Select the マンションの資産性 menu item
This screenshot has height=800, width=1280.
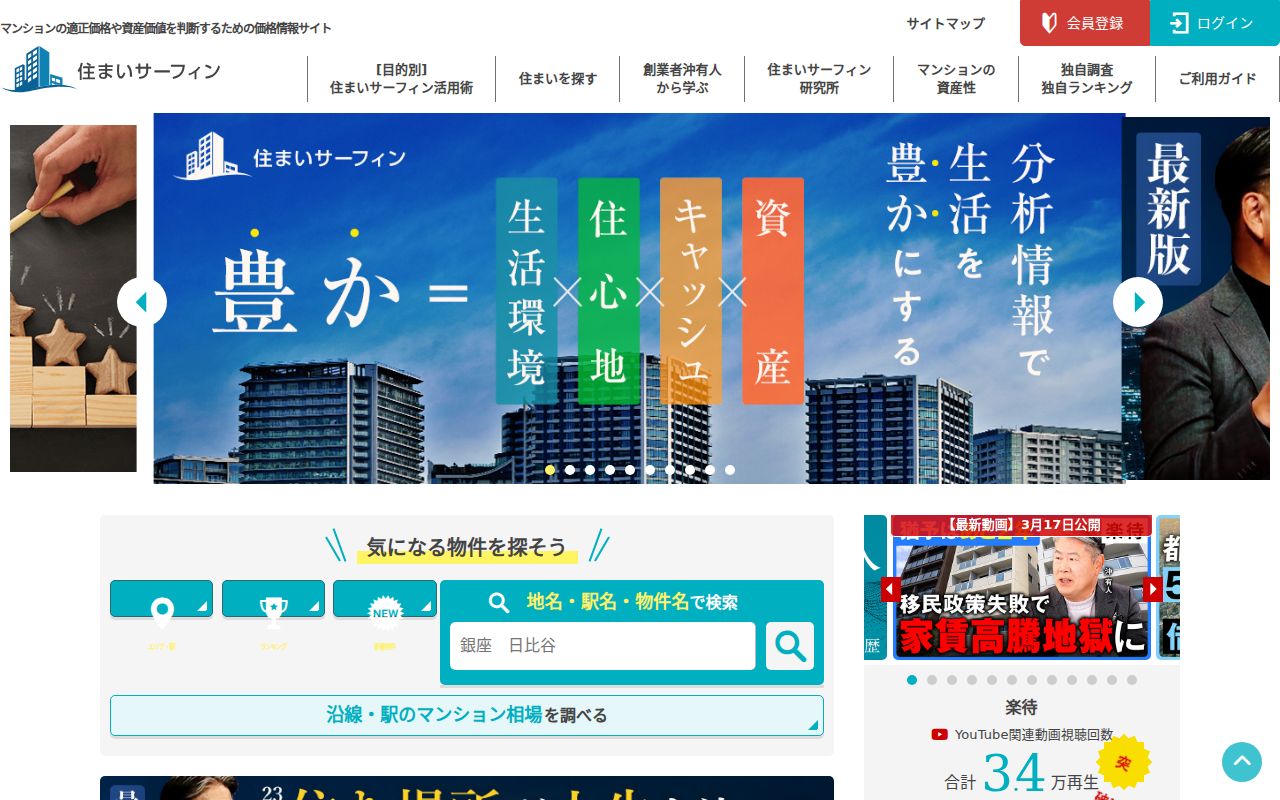[956, 79]
